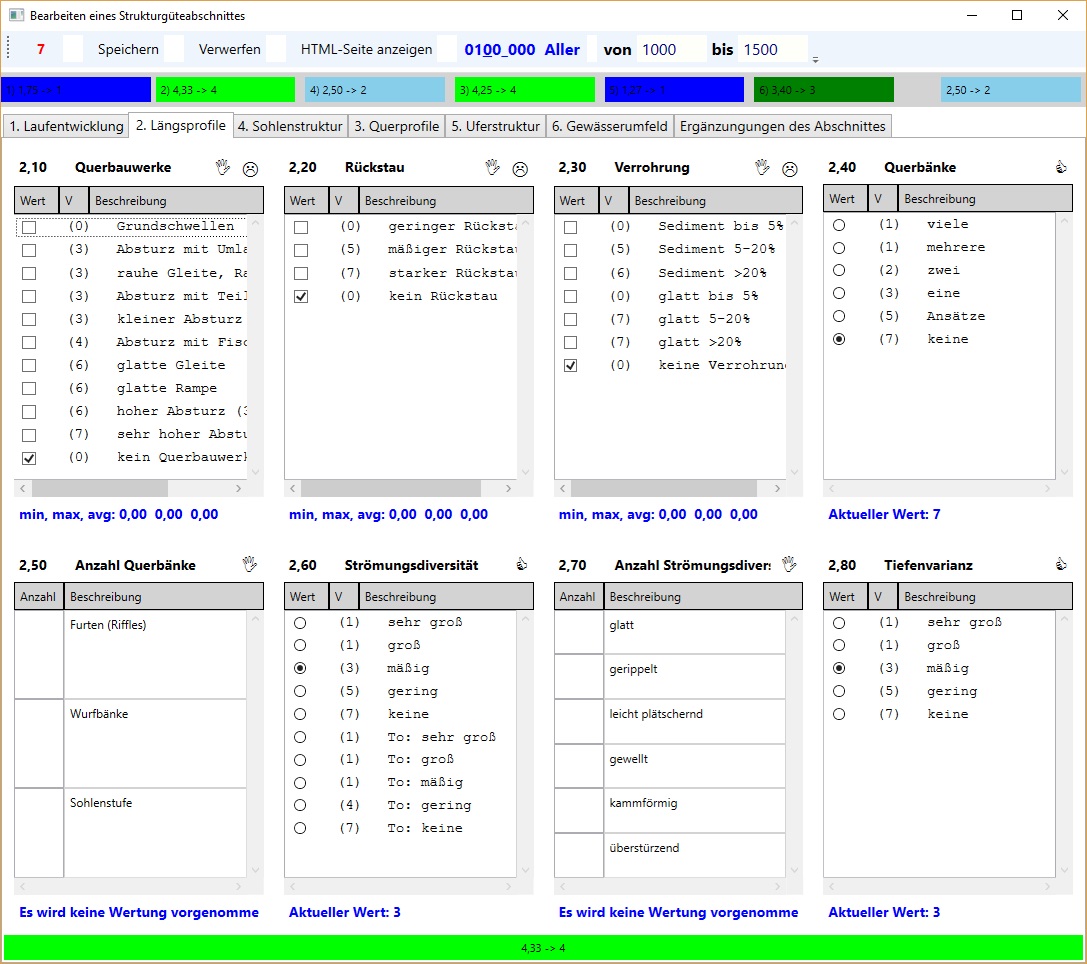Click the Speichern button
The height and width of the screenshot is (964, 1087).
[x=128, y=49]
